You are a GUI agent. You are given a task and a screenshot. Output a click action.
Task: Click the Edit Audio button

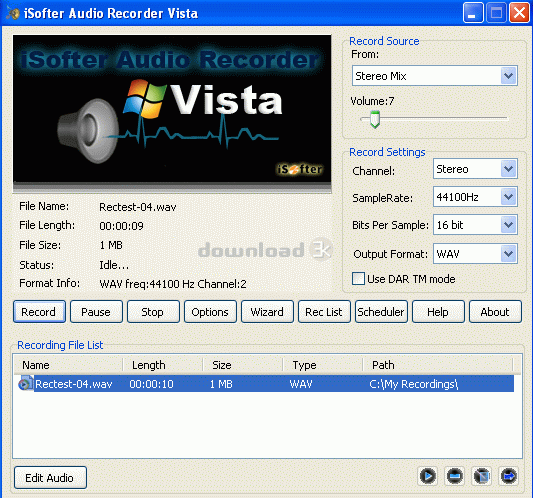[x=50, y=478]
